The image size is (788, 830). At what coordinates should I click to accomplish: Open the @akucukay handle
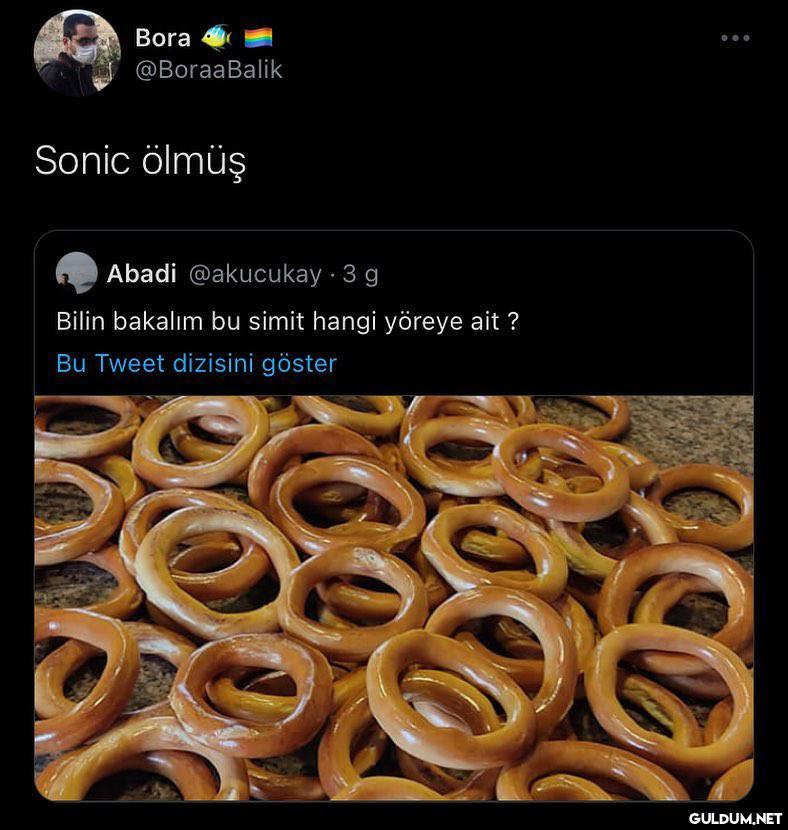point(255,274)
